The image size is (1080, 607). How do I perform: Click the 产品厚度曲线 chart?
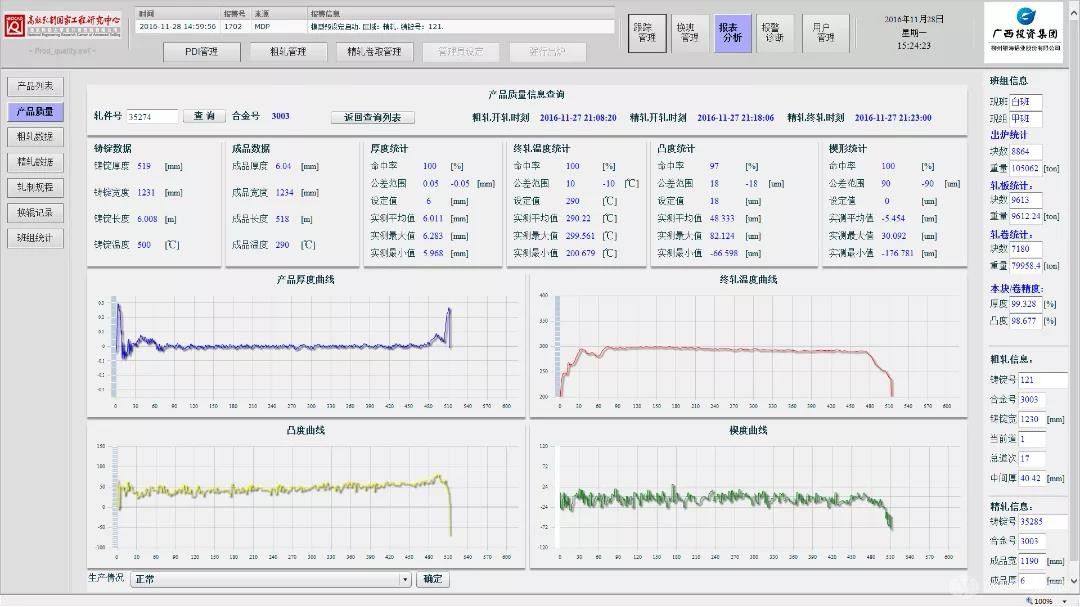click(x=306, y=345)
